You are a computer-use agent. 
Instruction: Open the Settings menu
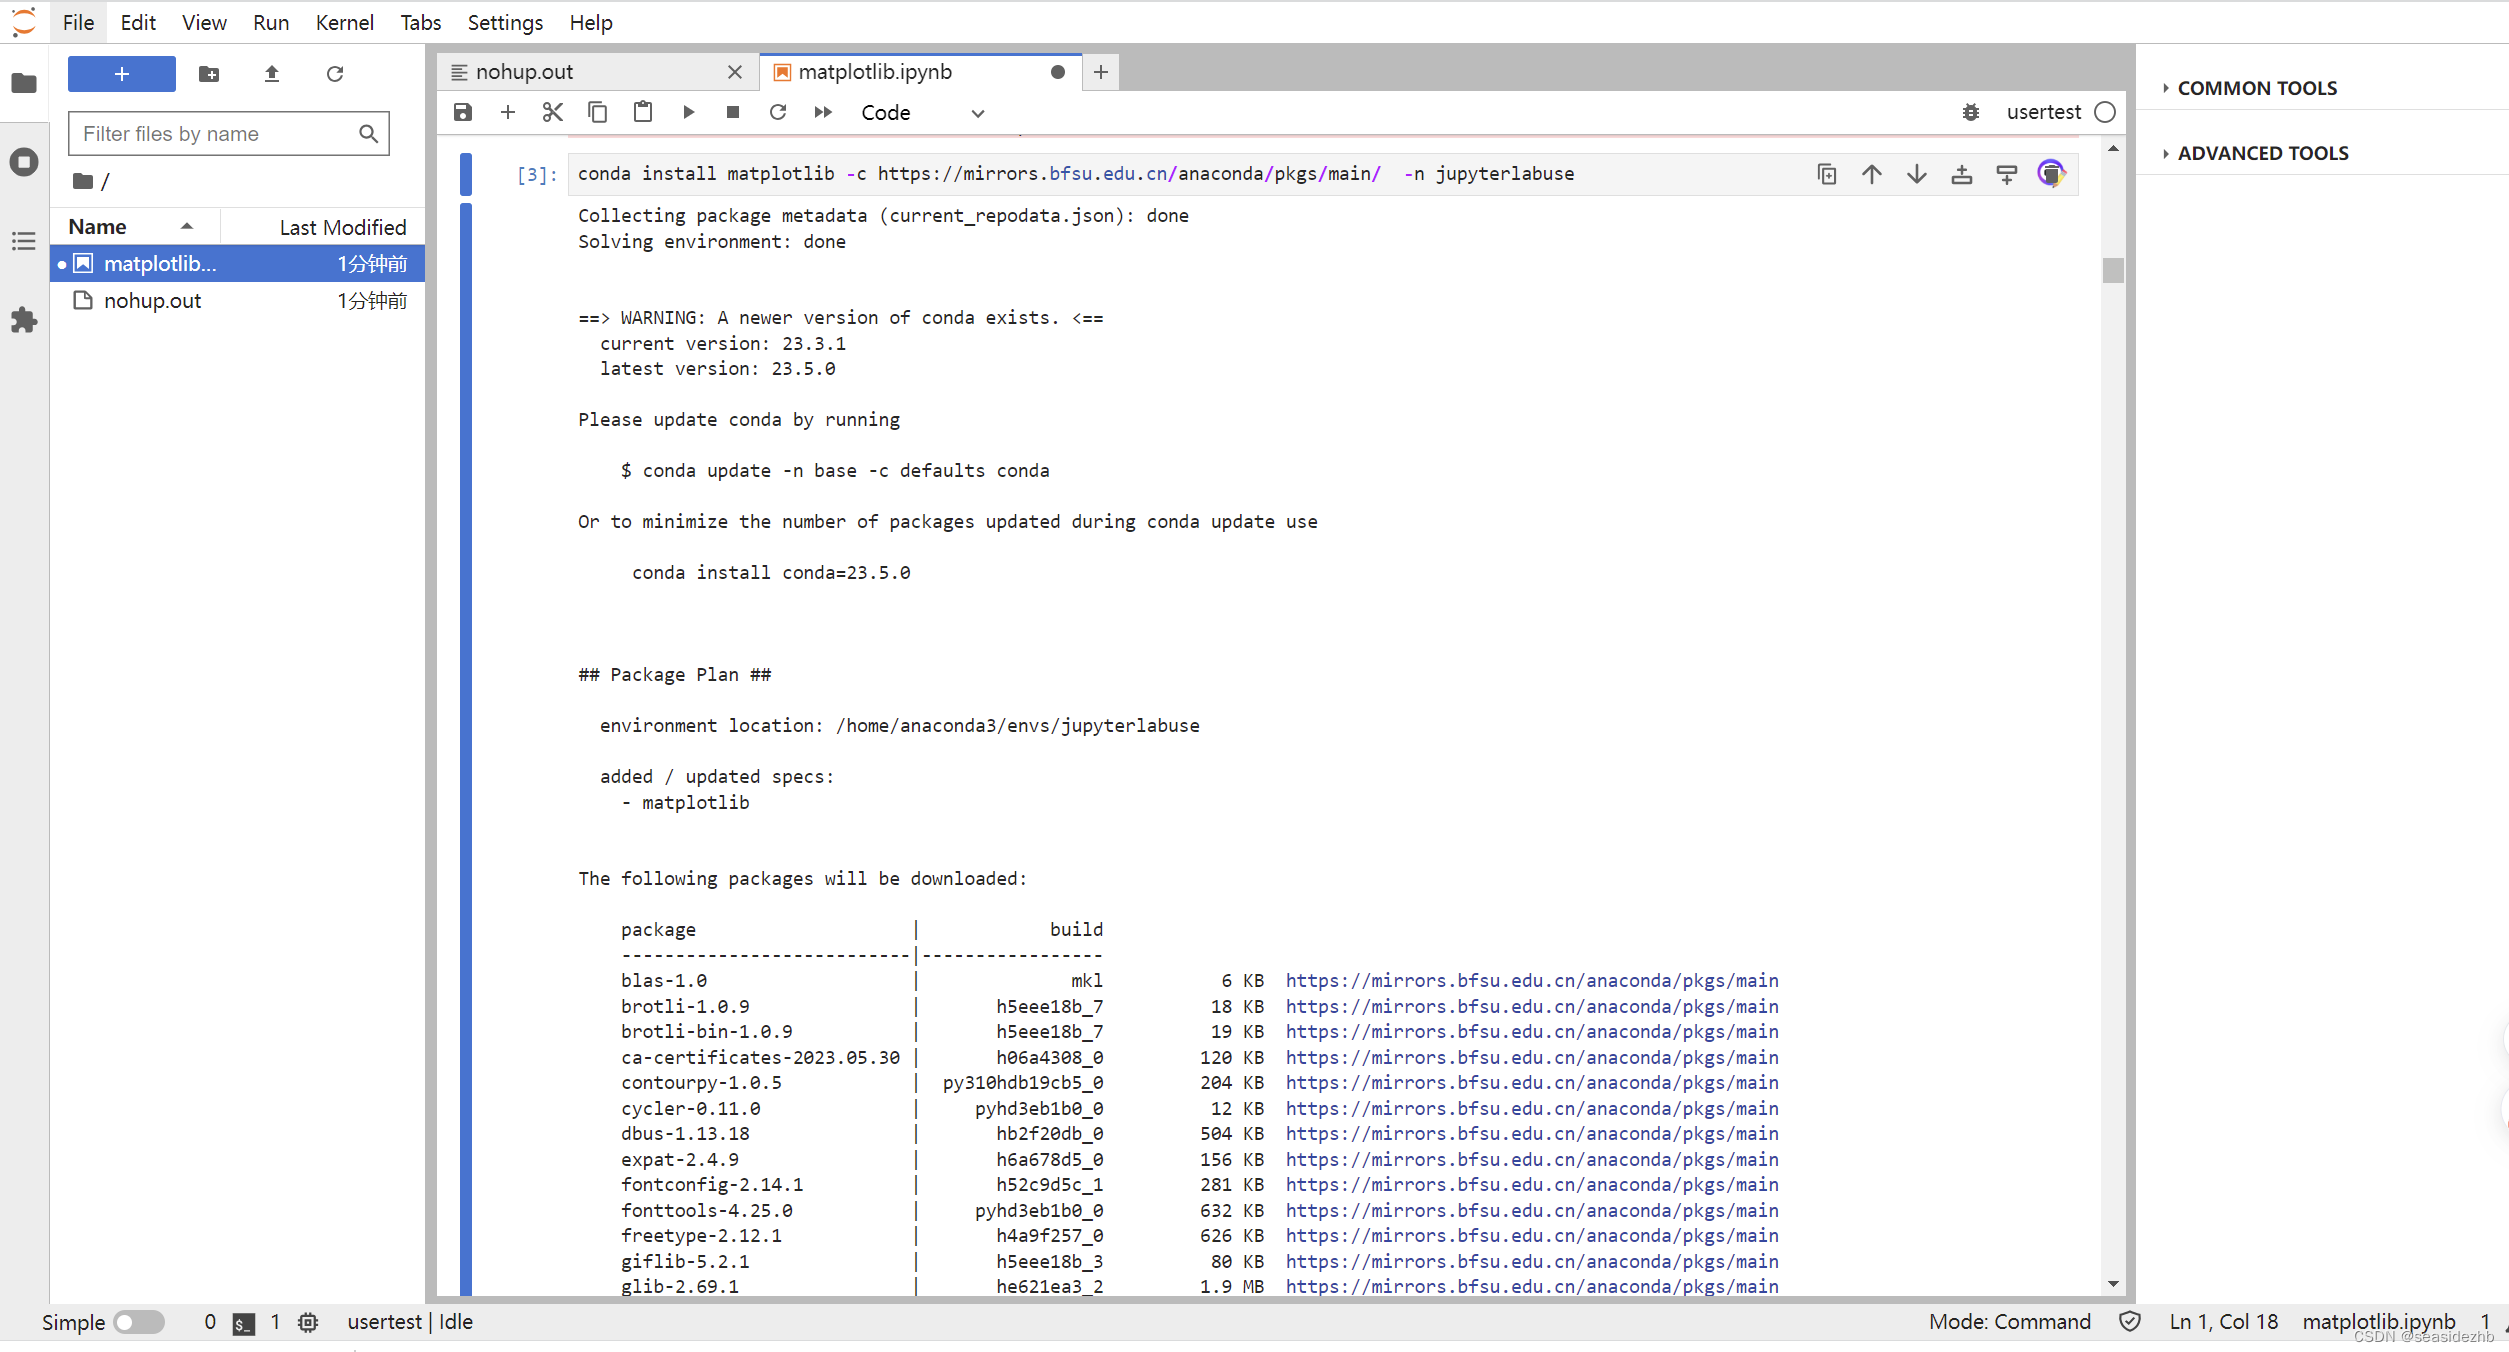pos(505,22)
